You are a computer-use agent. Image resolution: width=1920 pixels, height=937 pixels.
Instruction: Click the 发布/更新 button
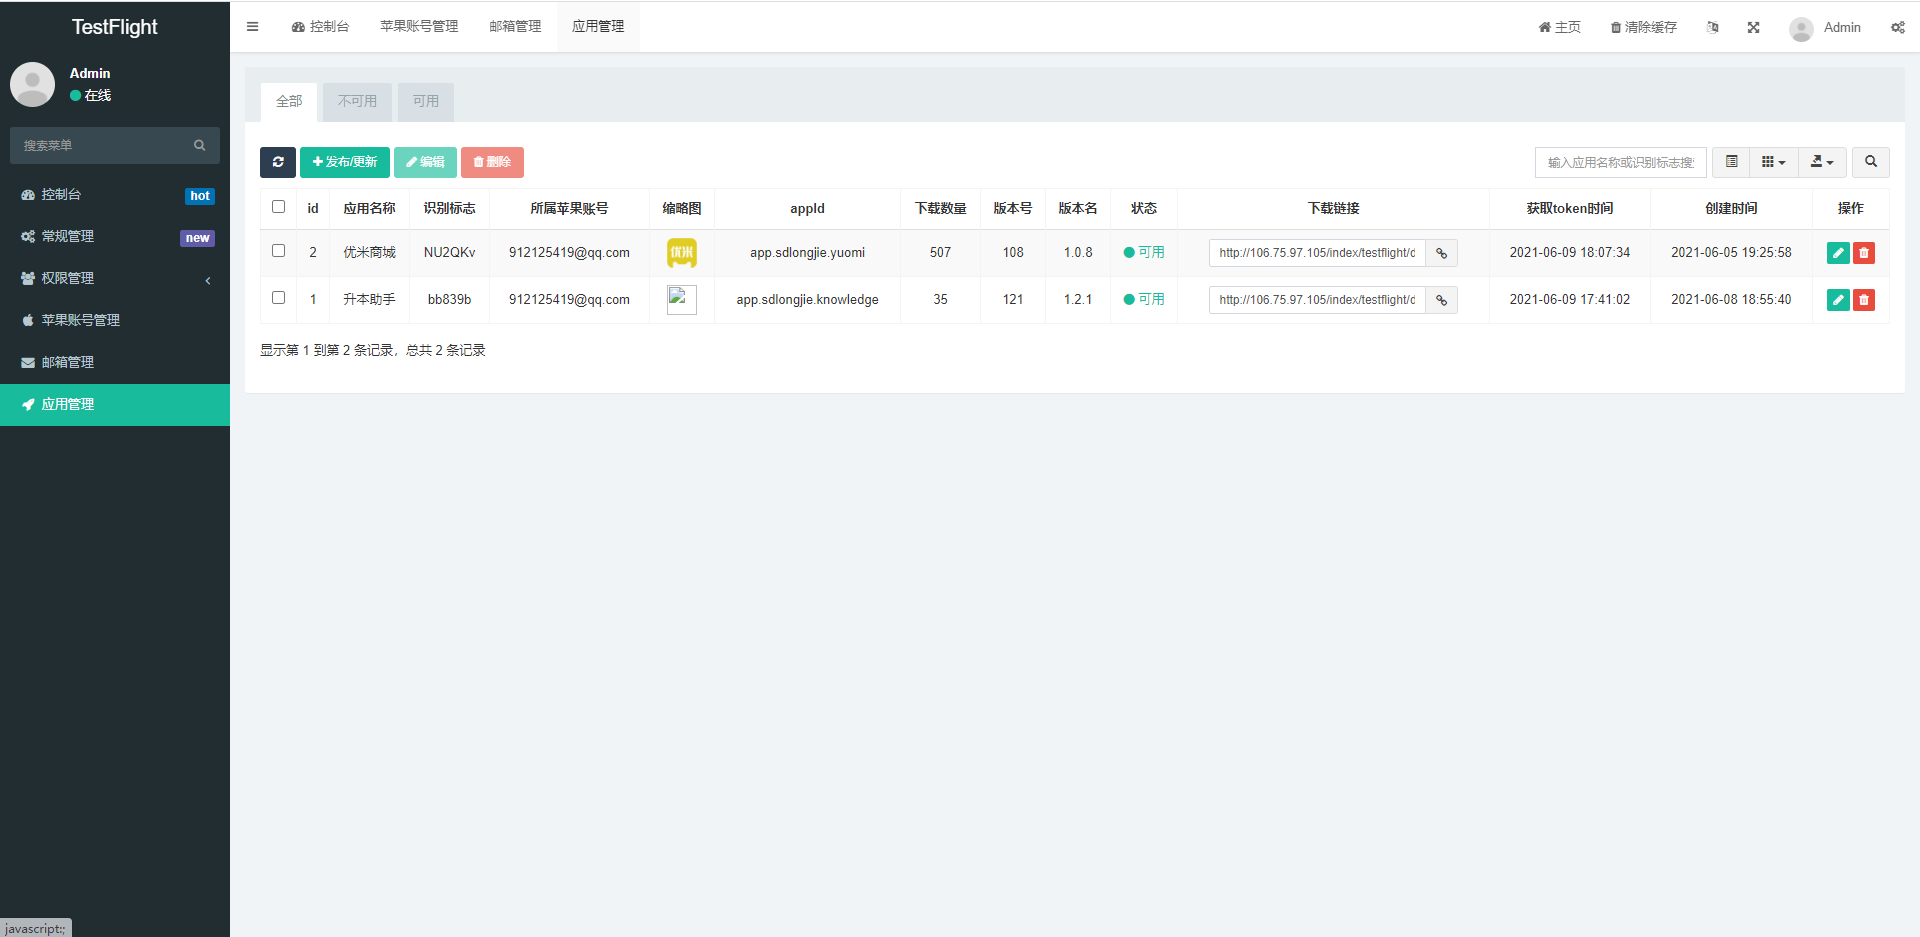click(344, 162)
